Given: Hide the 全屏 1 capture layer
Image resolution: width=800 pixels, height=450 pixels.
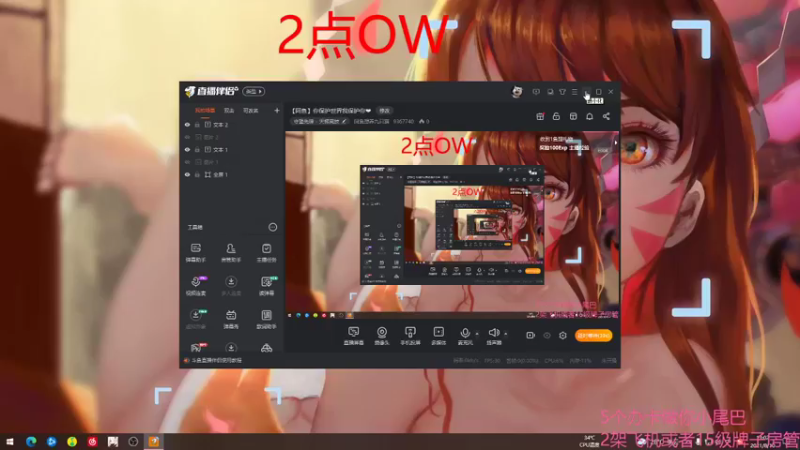Looking at the screenshot, I should [187, 174].
